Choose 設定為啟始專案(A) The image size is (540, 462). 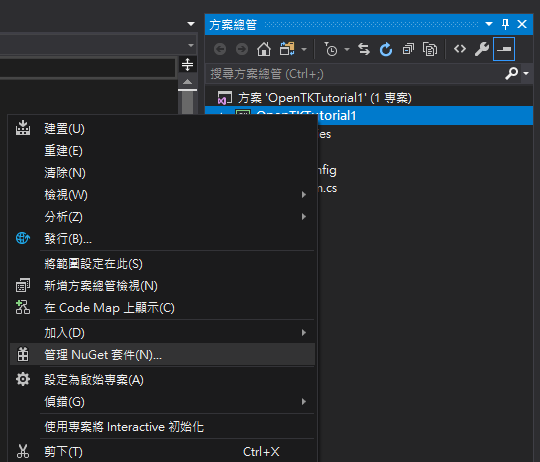(162, 380)
